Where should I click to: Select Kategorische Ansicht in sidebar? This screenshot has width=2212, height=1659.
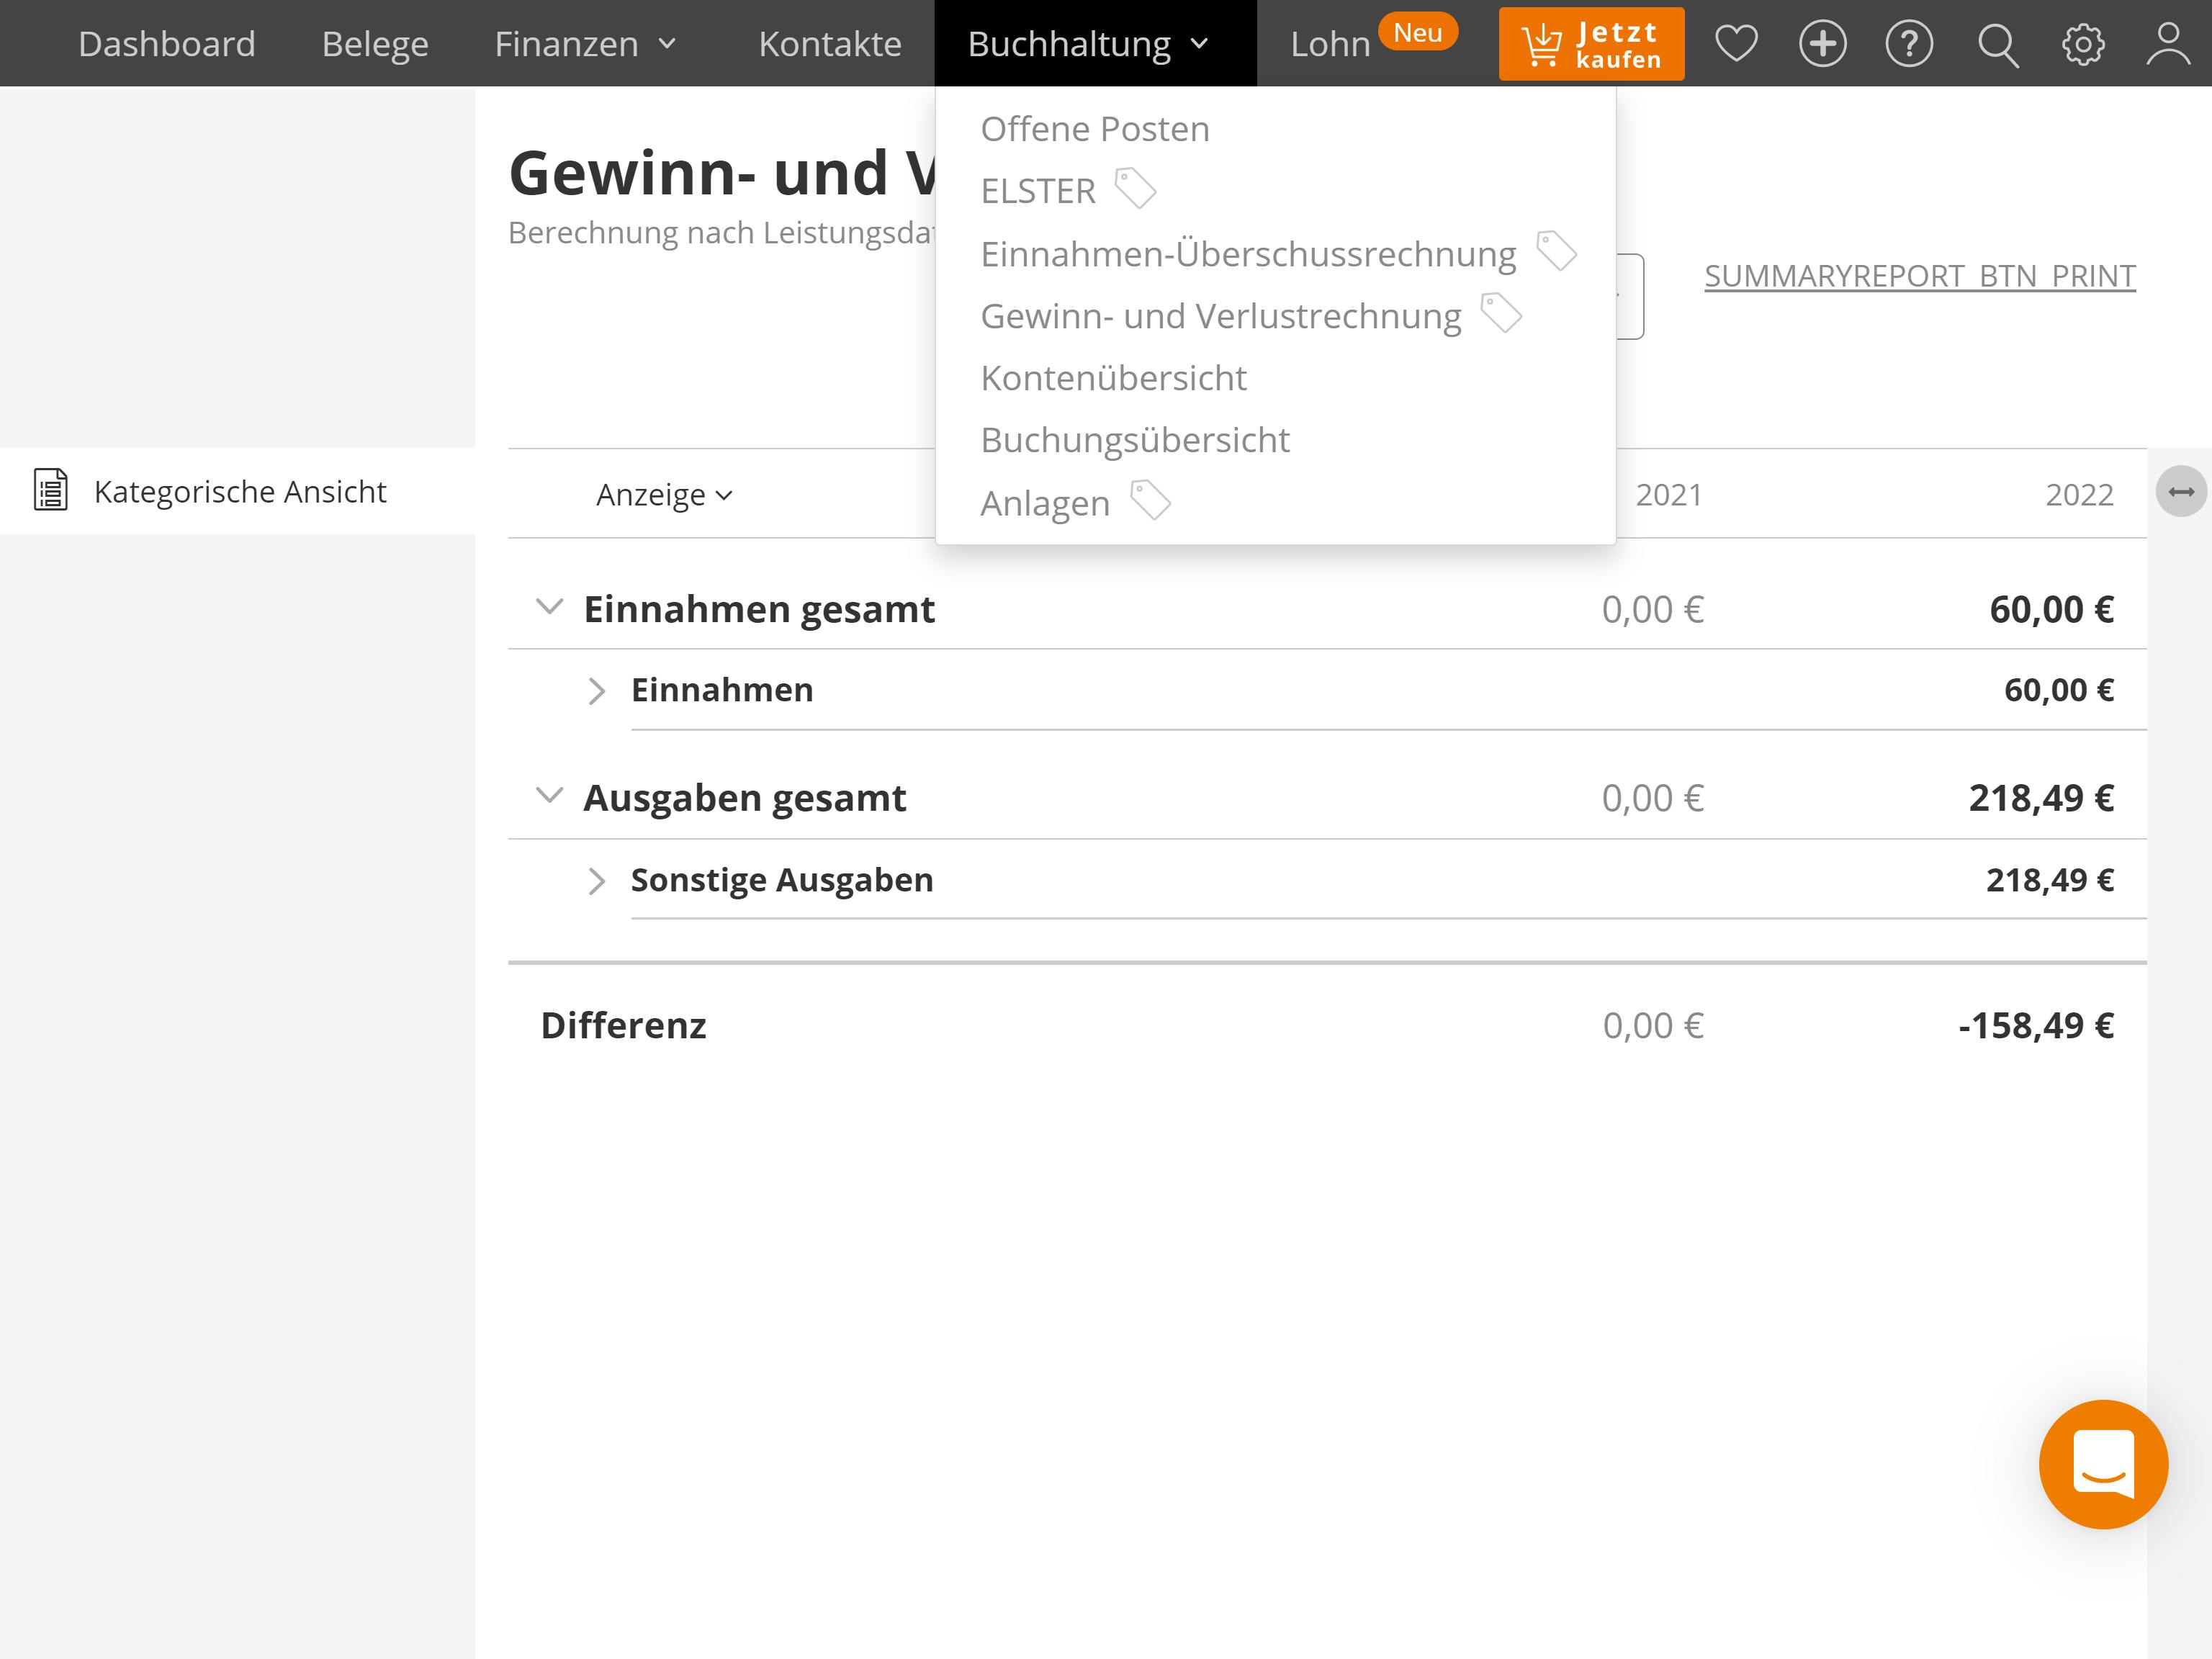click(239, 491)
